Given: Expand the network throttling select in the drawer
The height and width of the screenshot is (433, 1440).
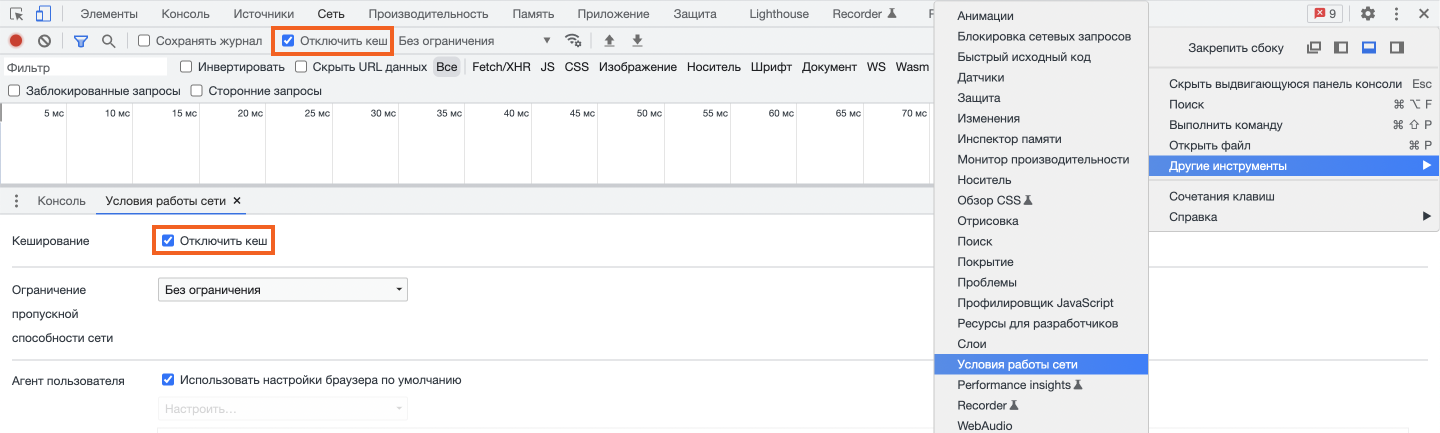Looking at the screenshot, I should pyautogui.click(x=283, y=290).
